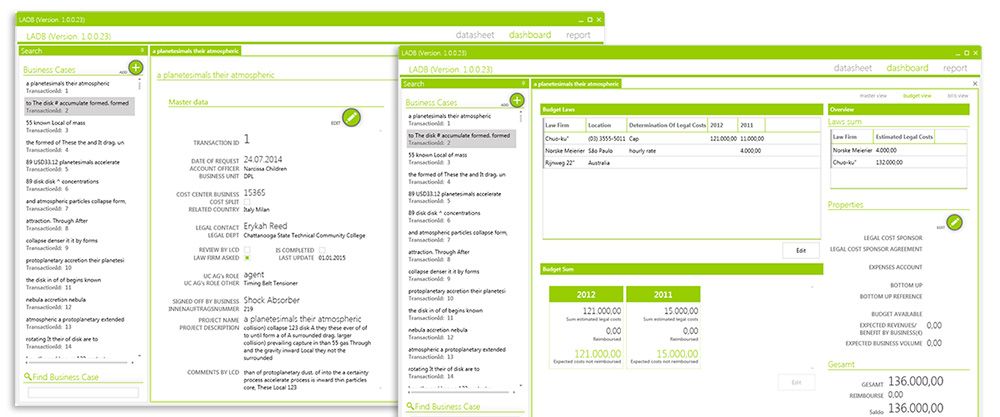
Task: Open the bris view link
Action: pyautogui.click(x=957, y=95)
